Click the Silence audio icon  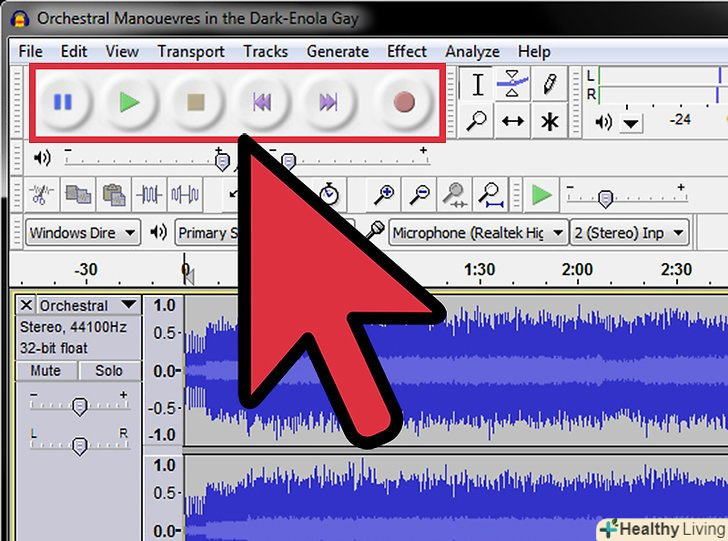coord(185,194)
